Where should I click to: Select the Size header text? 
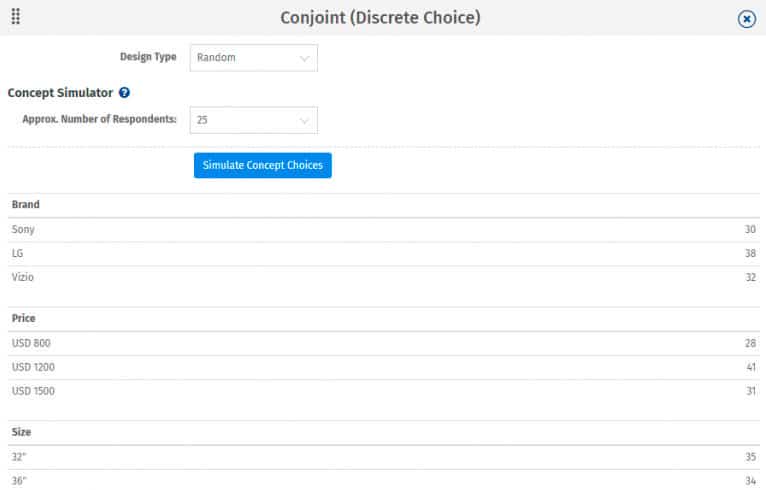click(x=21, y=432)
